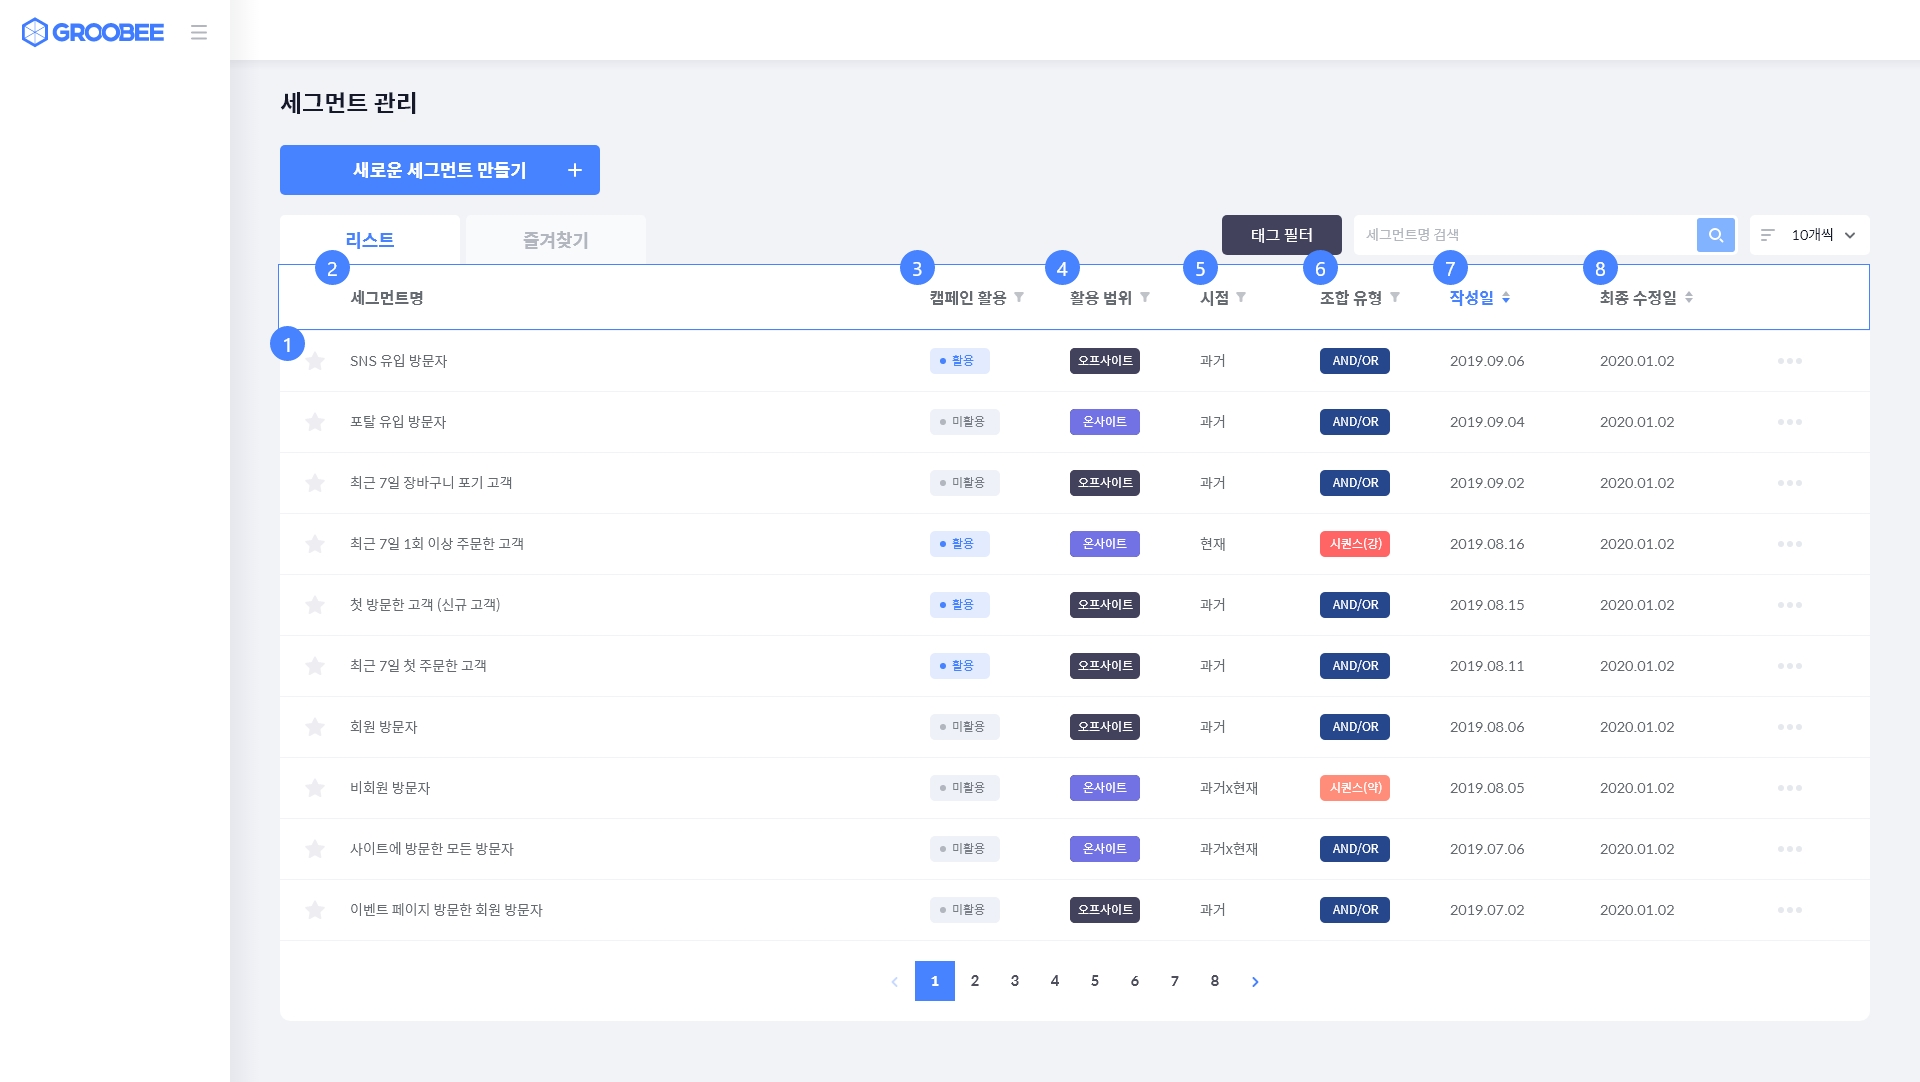Expand the 시점 column filter

pos(1241,297)
